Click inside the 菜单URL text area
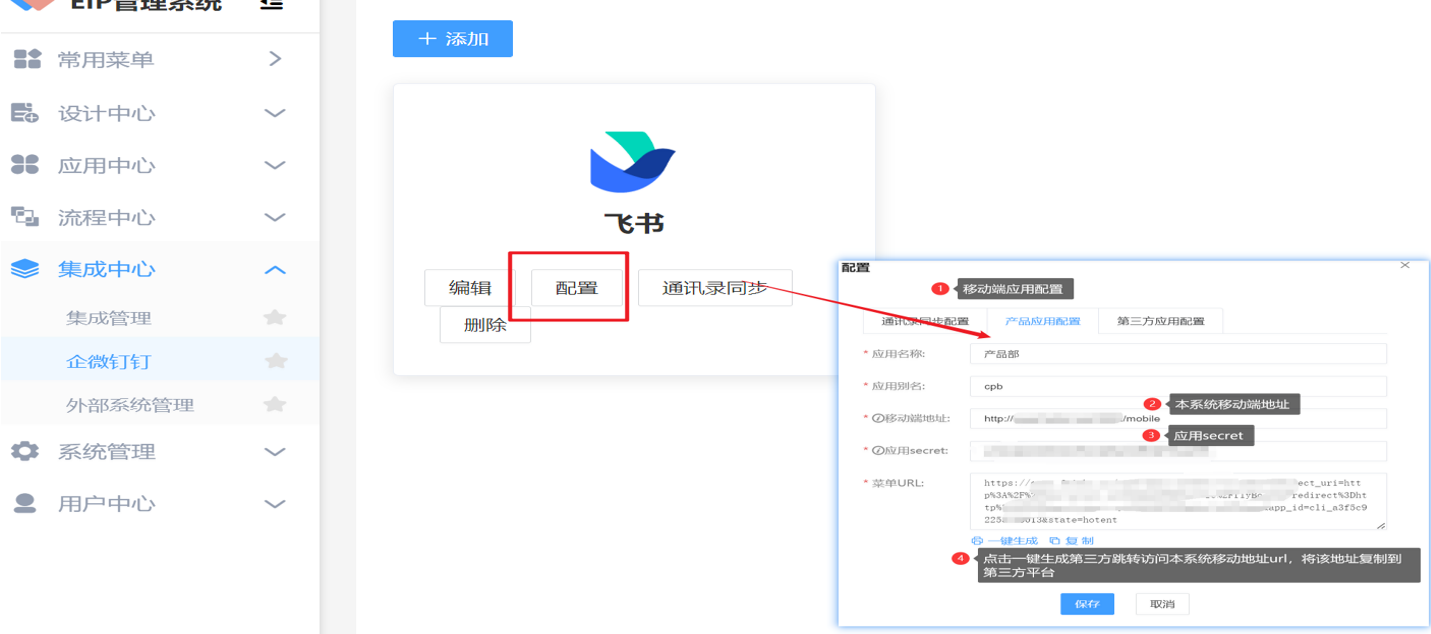The image size is (1431, 634). tap(1178, 501)
